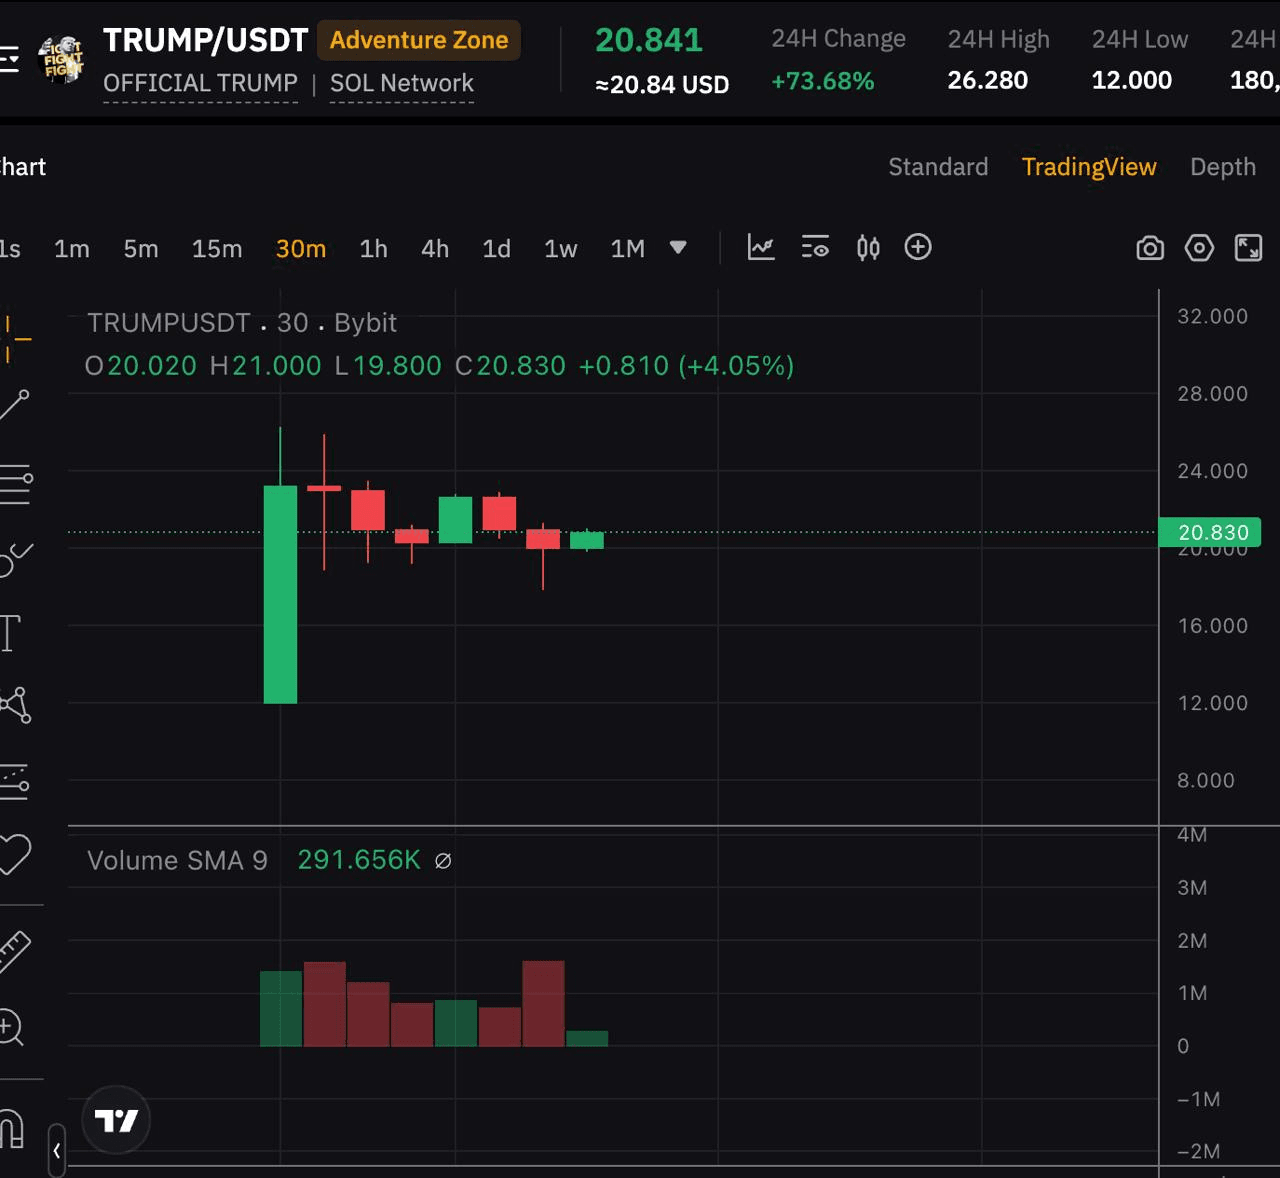Select the forecast position tool

tap(14, 782)
